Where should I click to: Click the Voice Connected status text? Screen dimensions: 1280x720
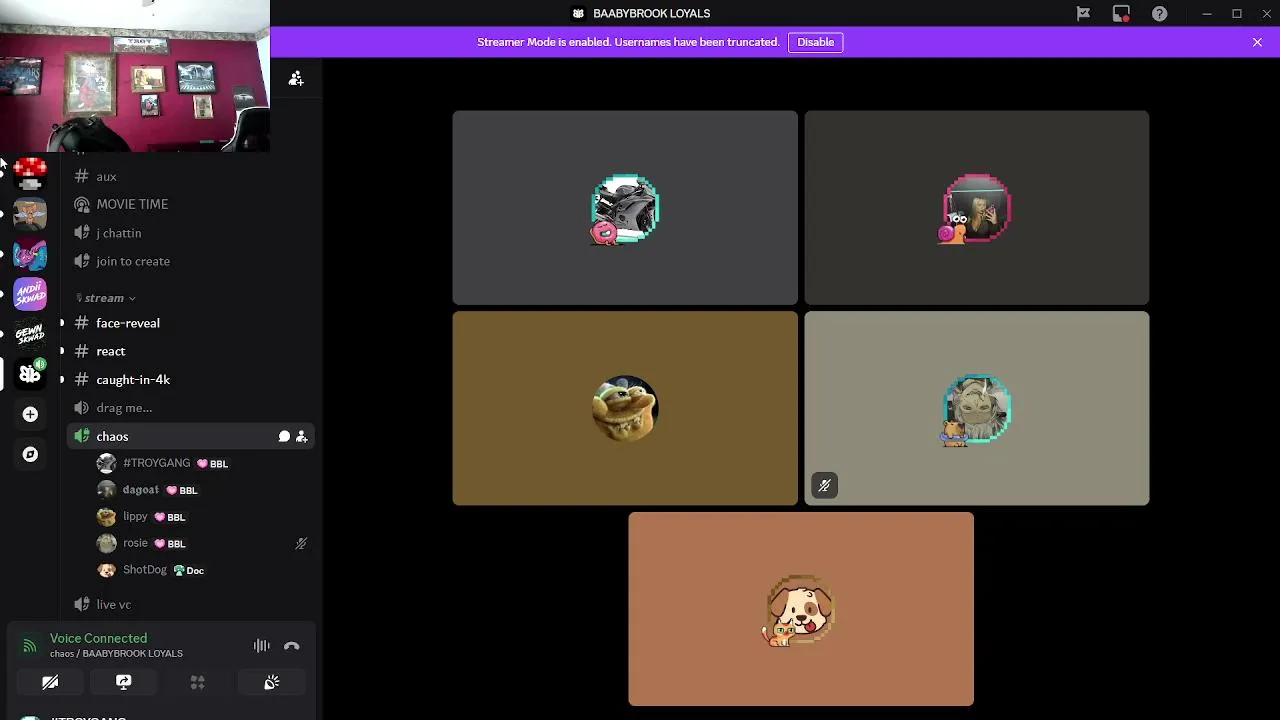coord(98,638)
